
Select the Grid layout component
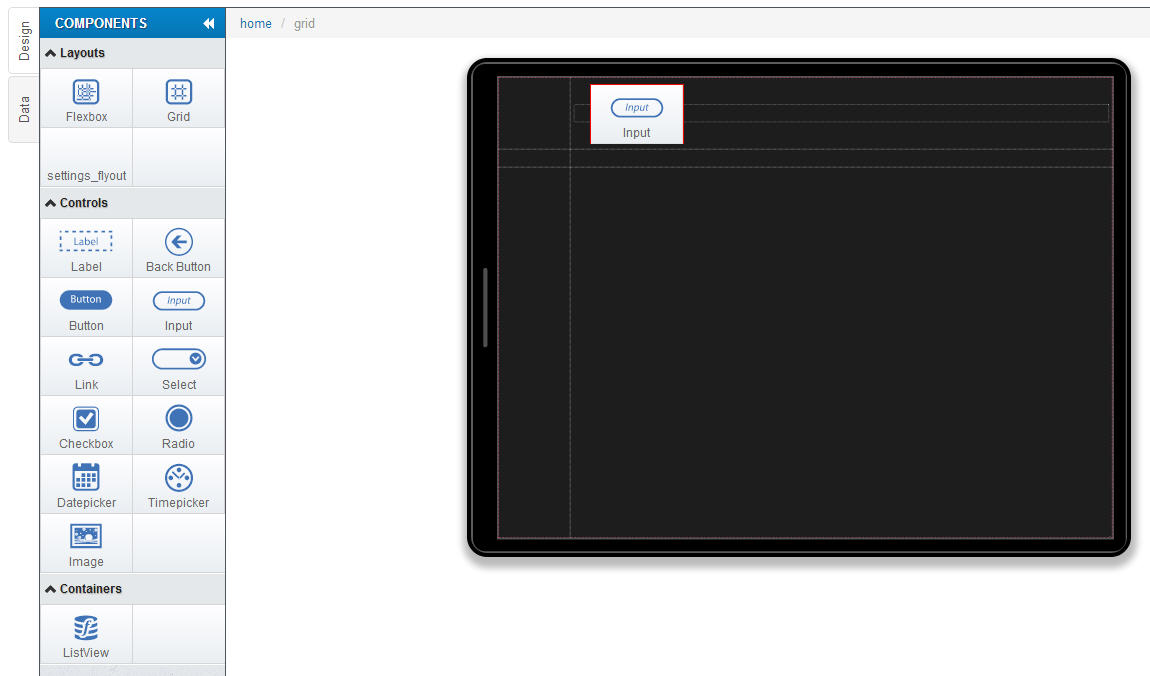pyautogui.click(x=178, y=99)
